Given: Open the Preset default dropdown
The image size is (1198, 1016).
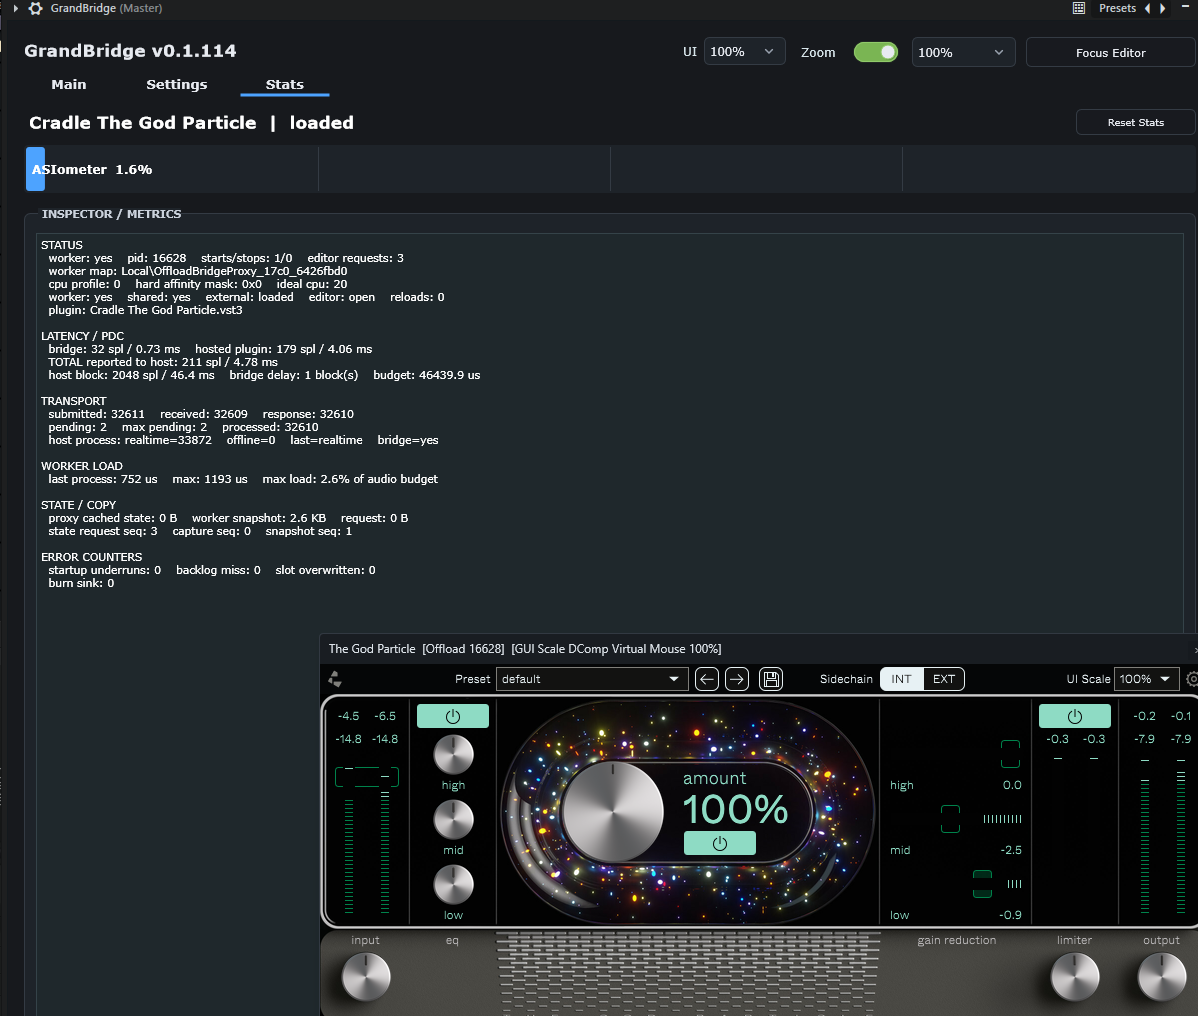Looking at the screenshot, I should [x=591, y=679].
